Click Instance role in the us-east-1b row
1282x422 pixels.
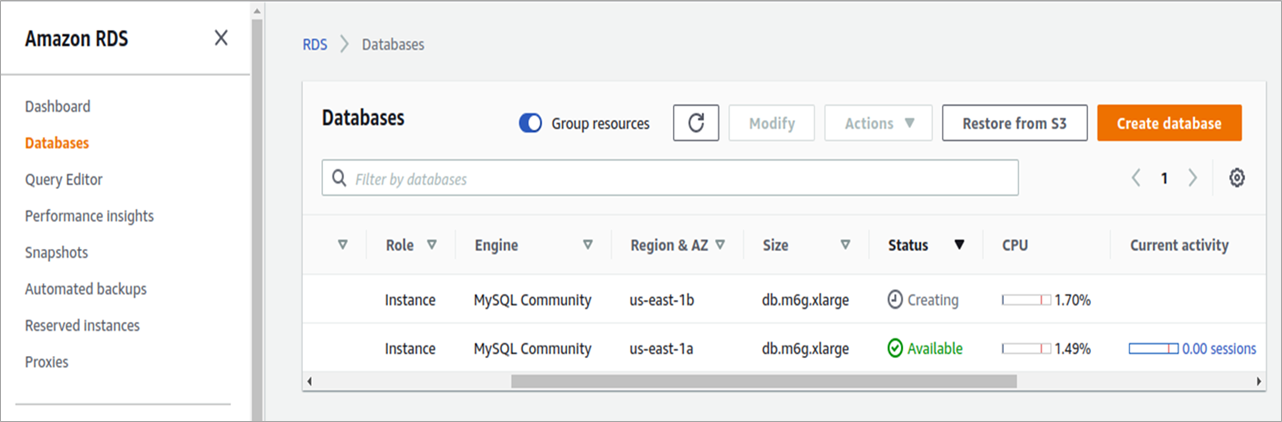[410, 300]
